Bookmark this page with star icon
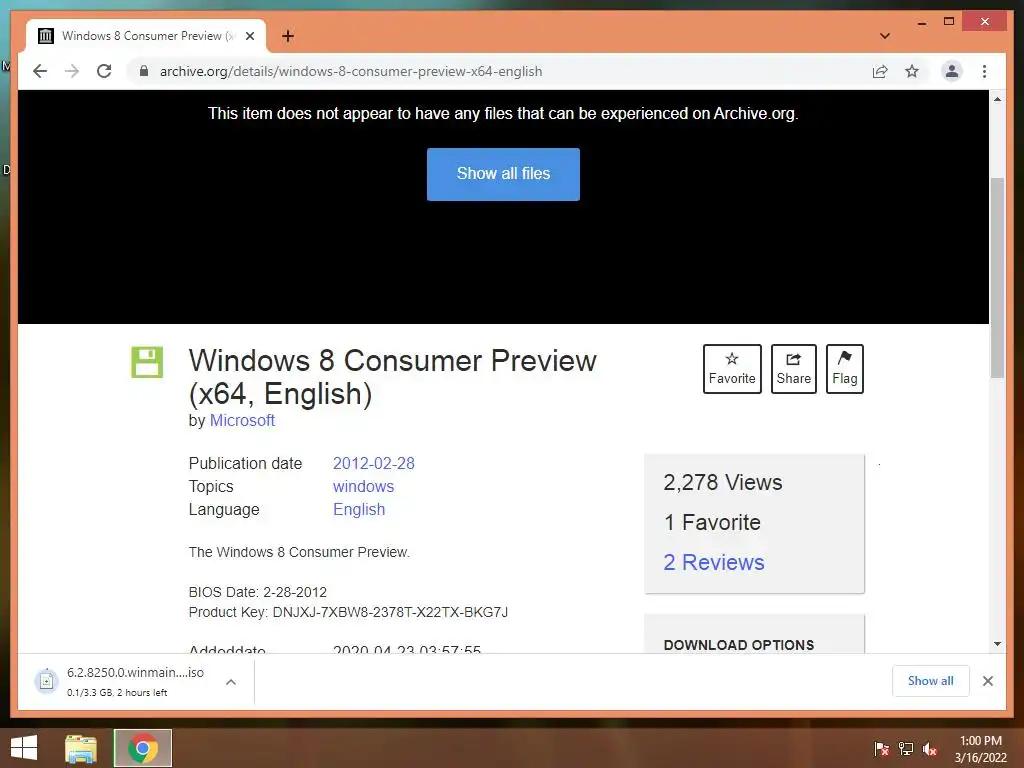Screen dimensions: 1024x768 [x=912, y=71]
